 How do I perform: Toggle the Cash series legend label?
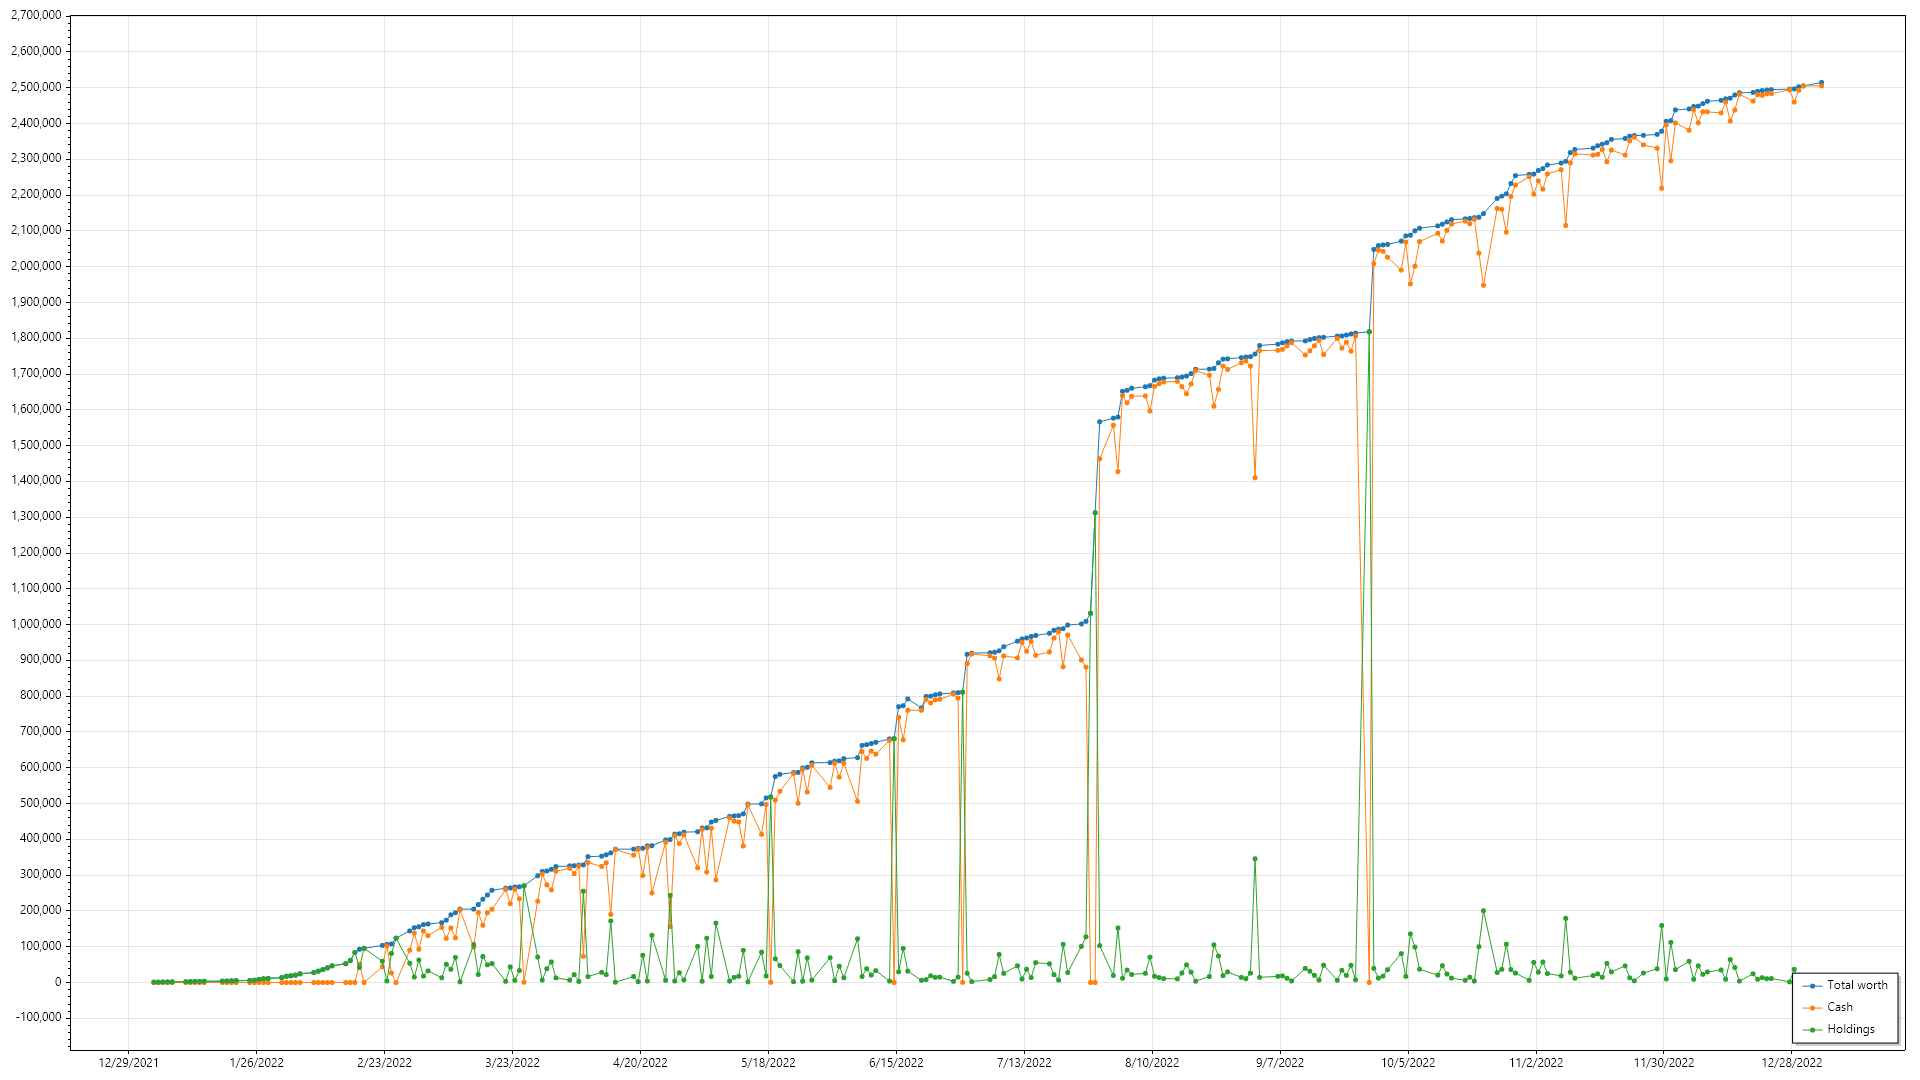[1840, 1008]
